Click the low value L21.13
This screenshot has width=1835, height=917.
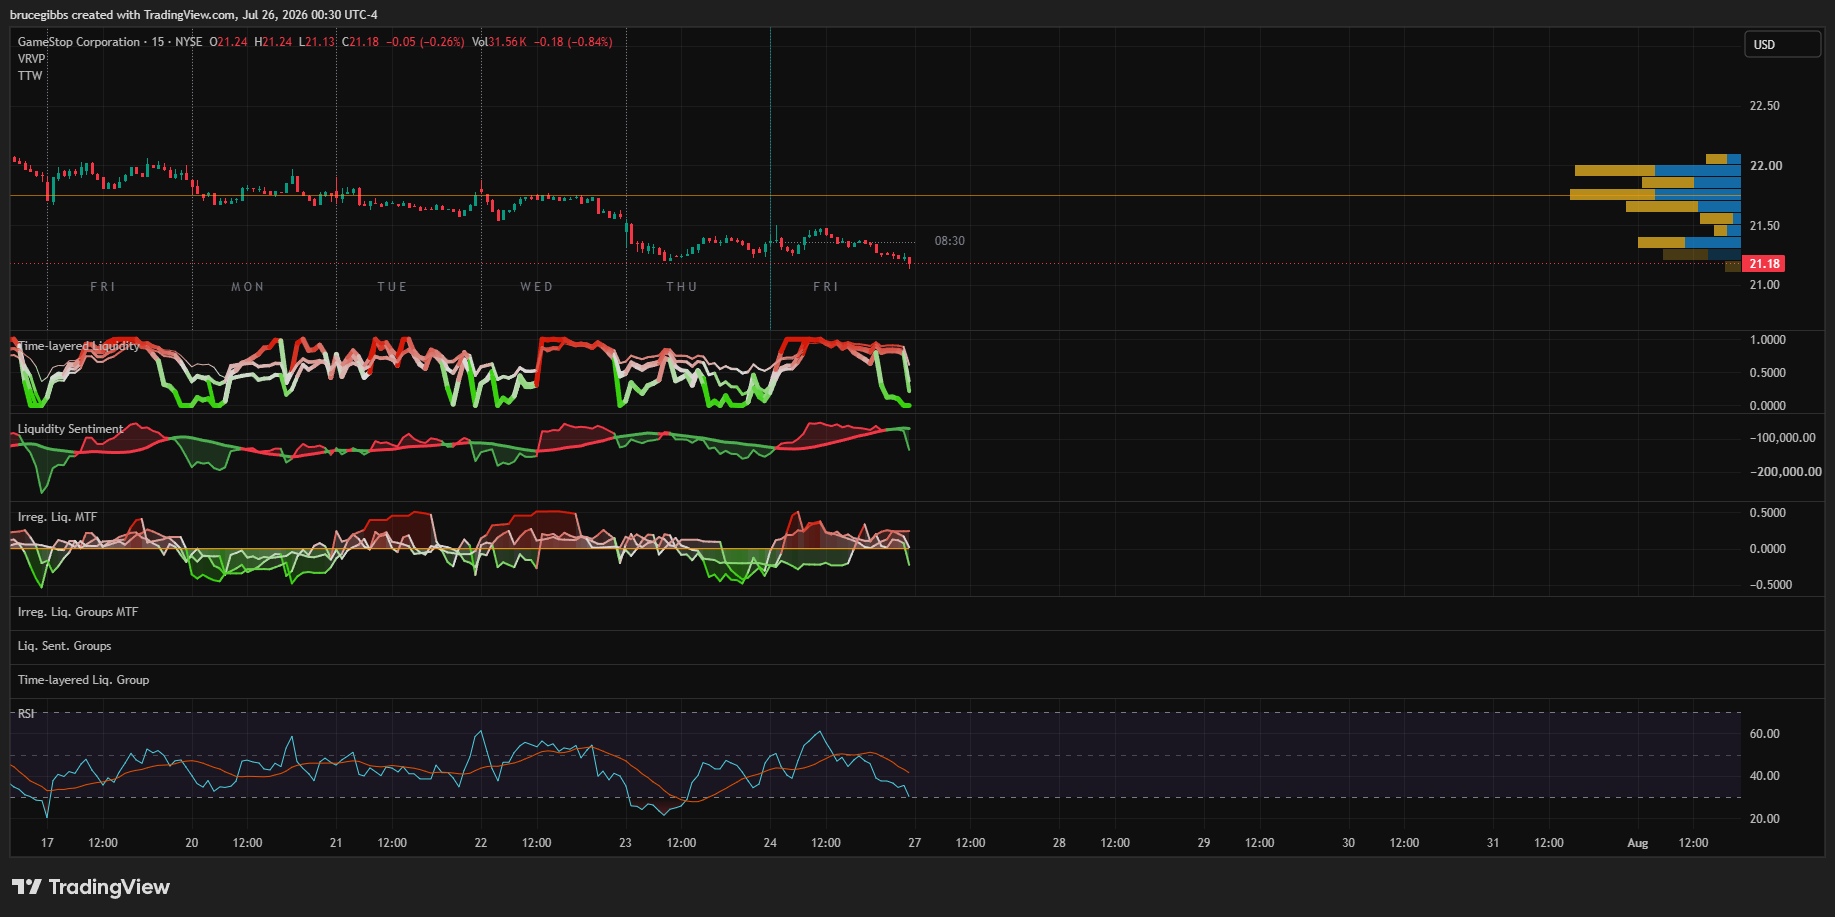(x=317, y=42)
